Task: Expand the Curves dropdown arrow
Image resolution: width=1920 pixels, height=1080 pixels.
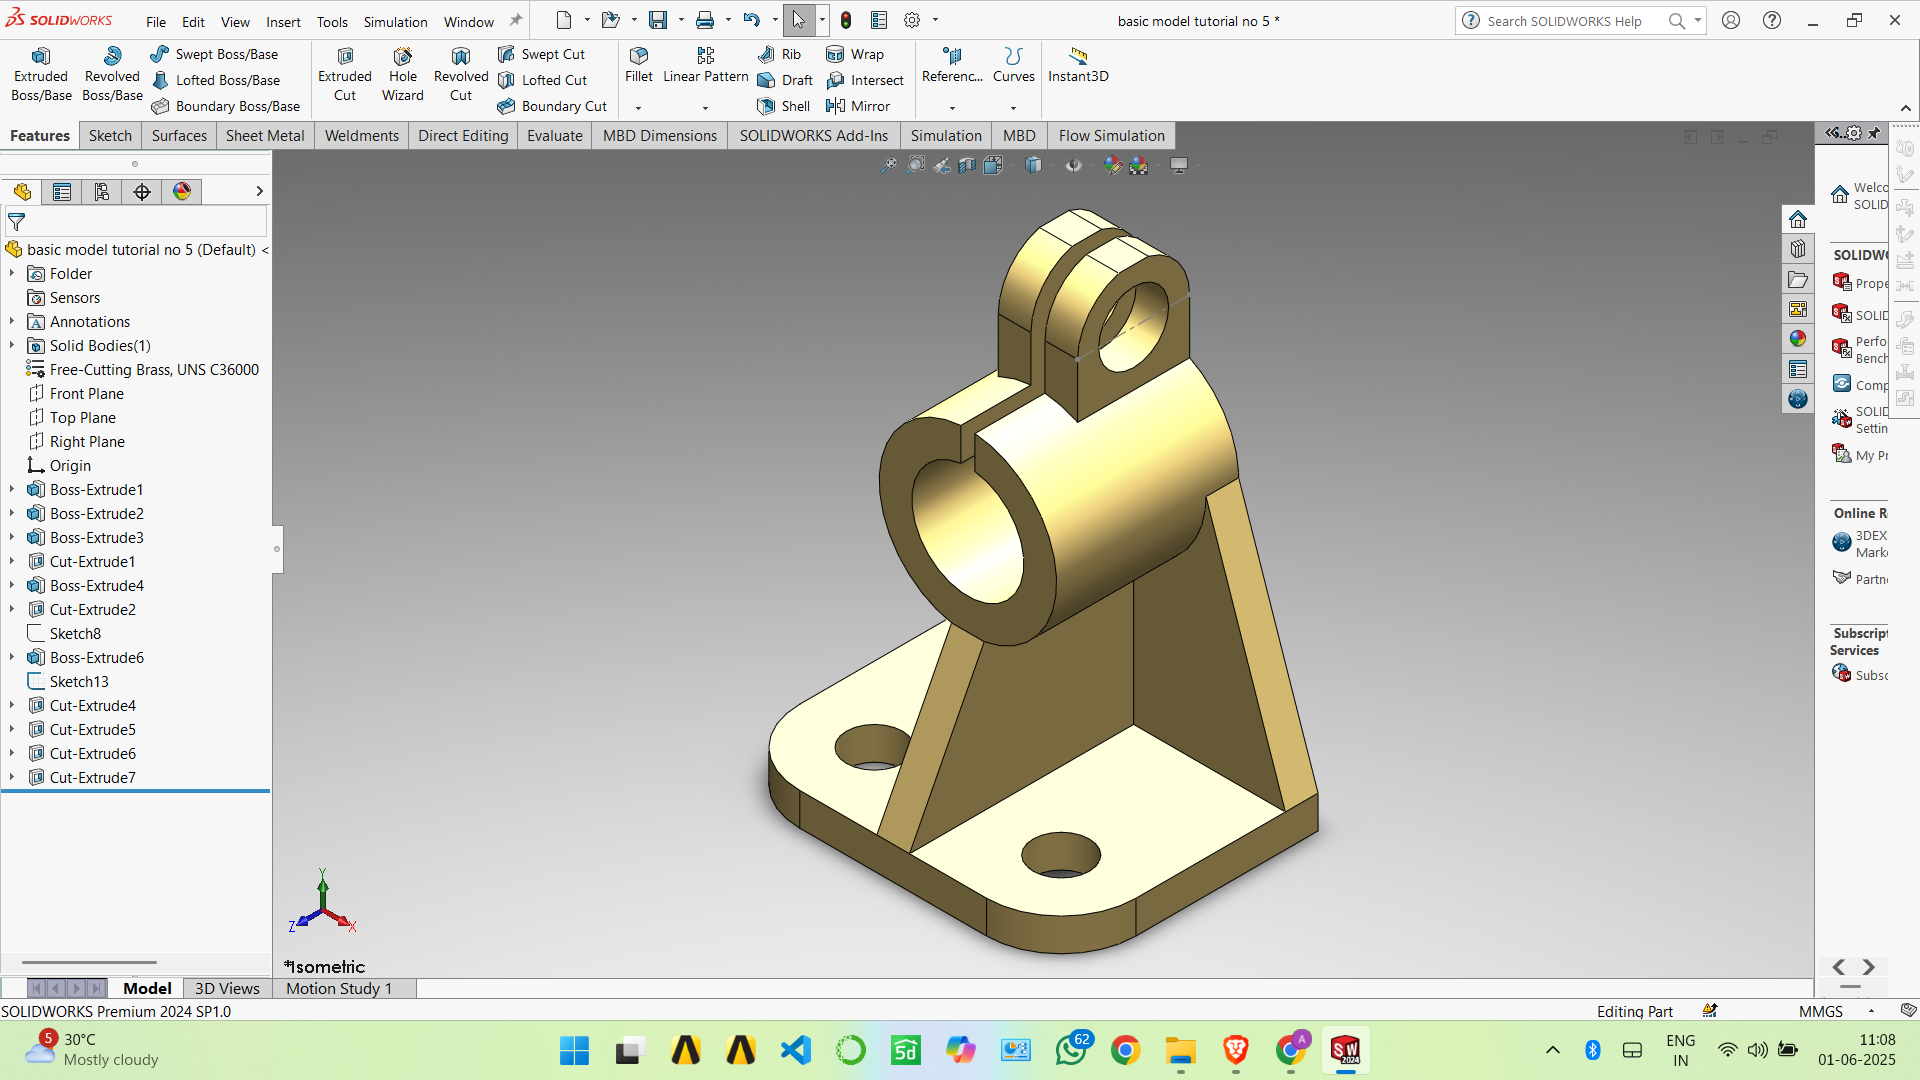Action: (1013, 108)
